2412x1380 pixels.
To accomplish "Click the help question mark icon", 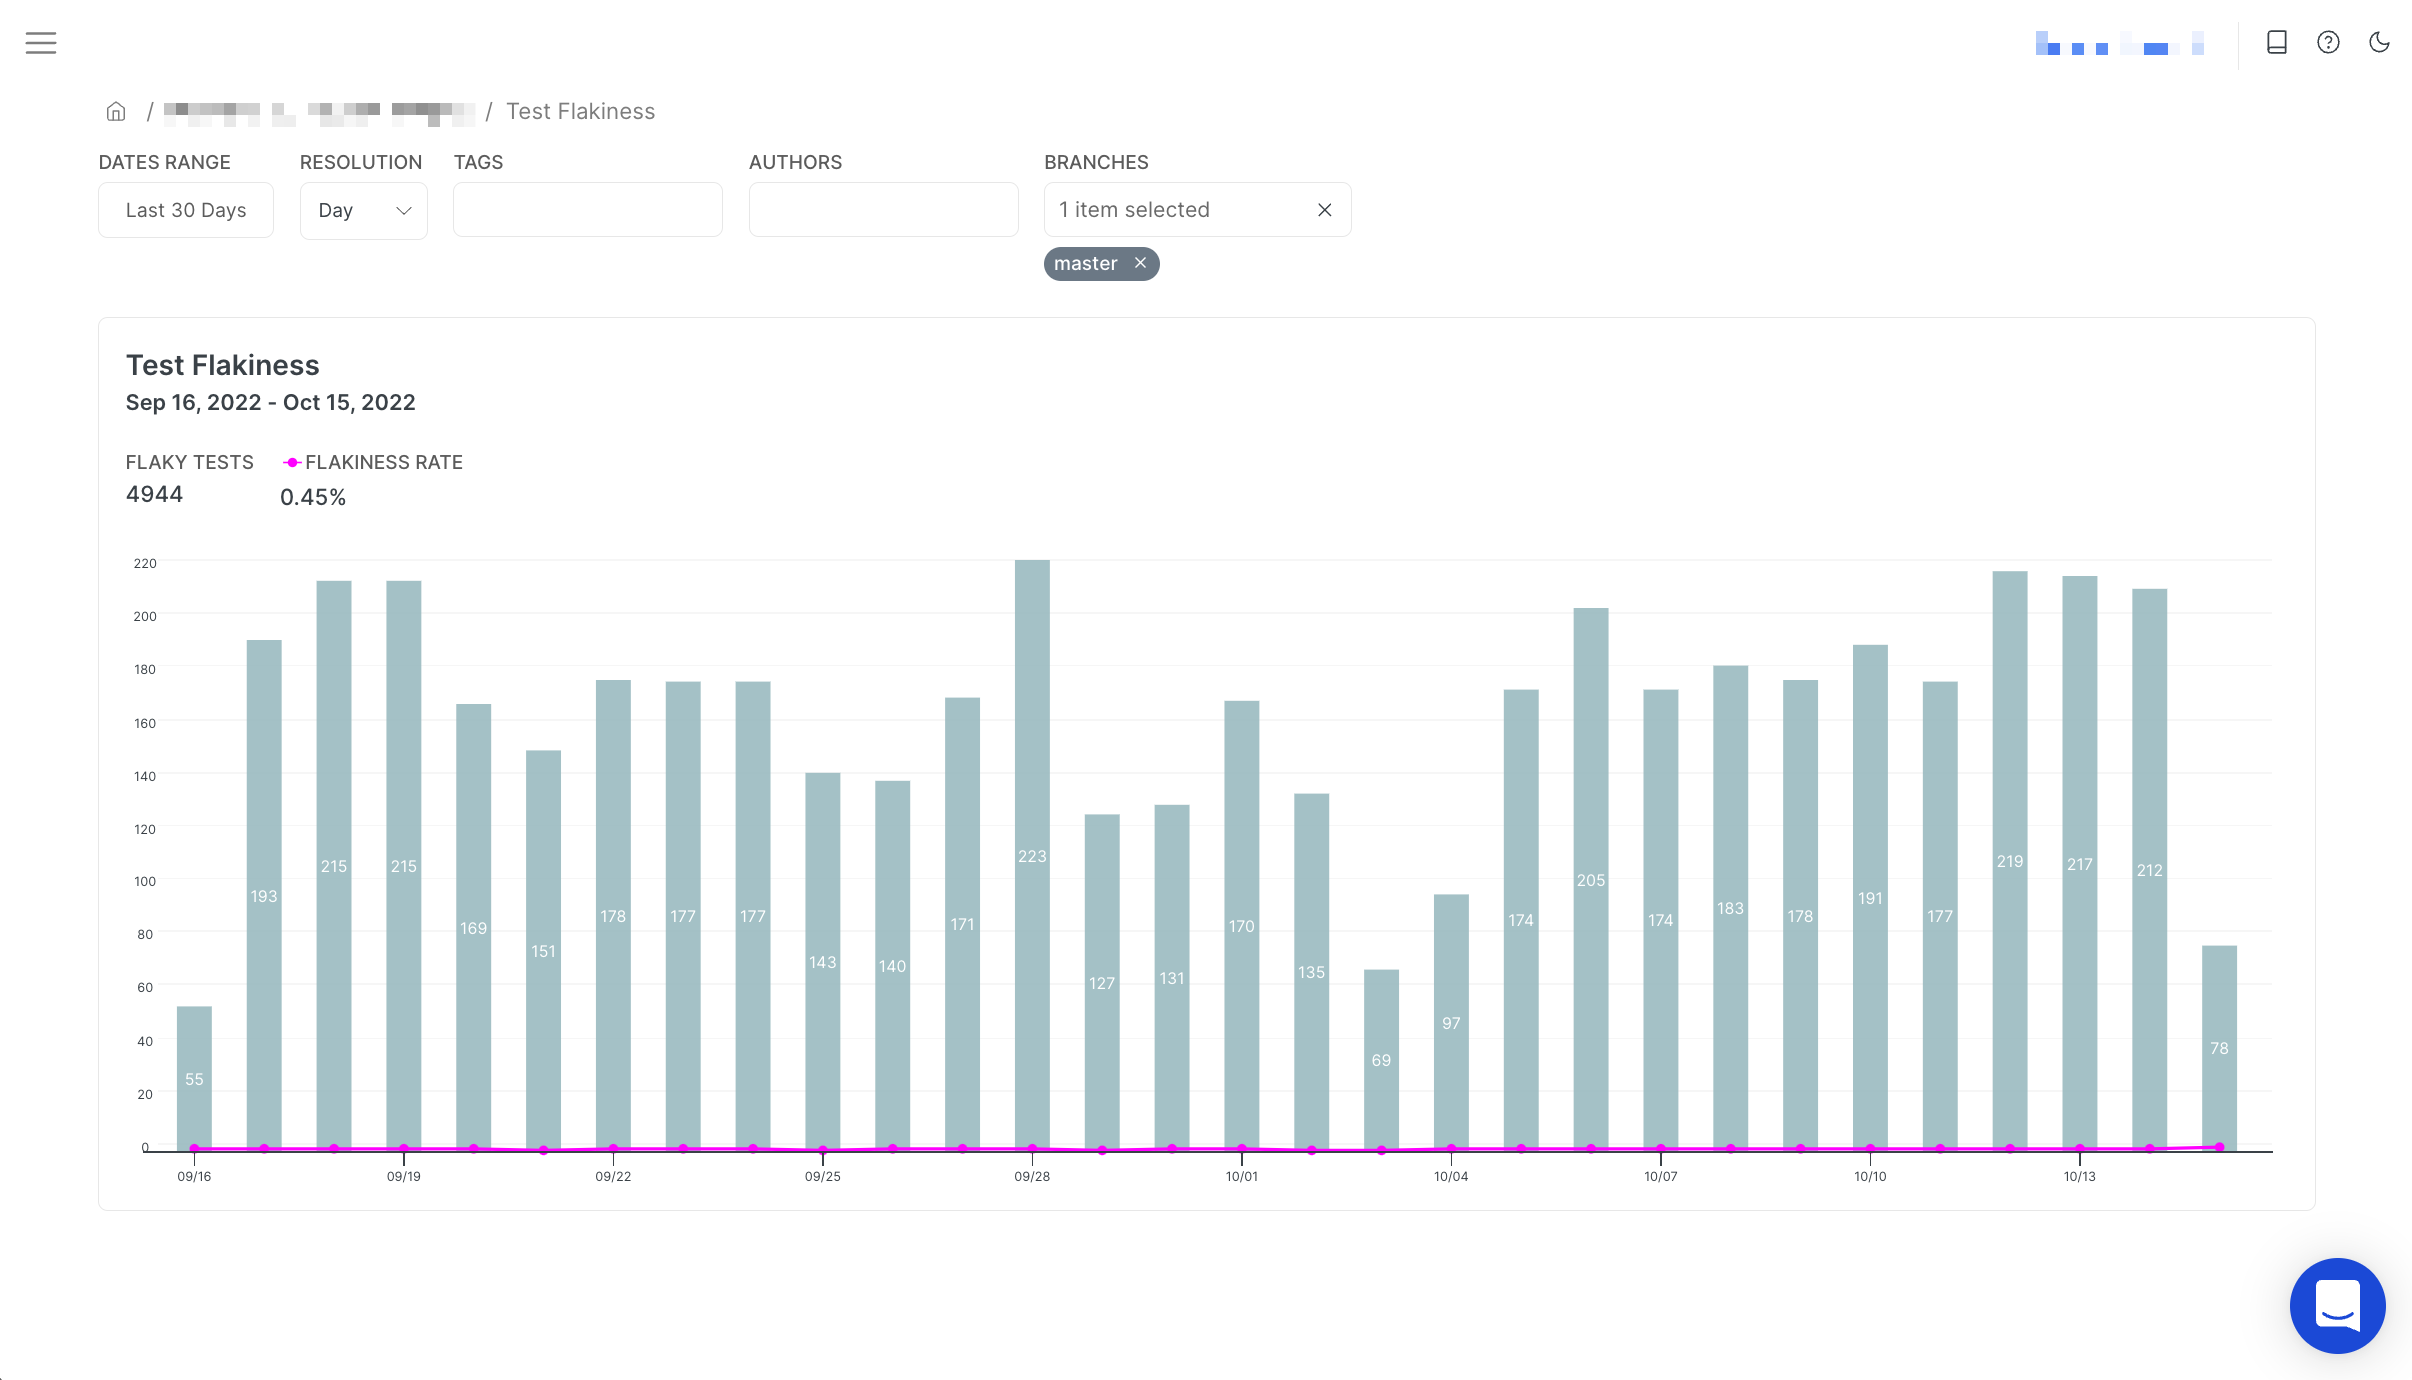I will coord(2328,42).
